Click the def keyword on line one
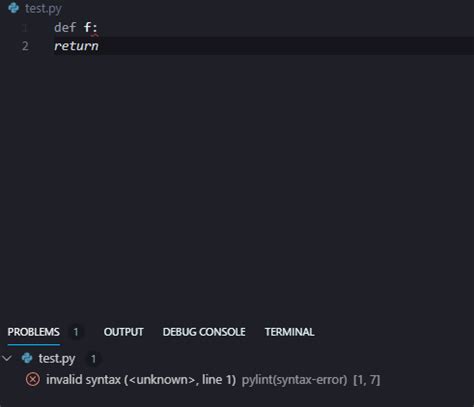The height and width of the screenshot is (407, 474). coord(65,27)
